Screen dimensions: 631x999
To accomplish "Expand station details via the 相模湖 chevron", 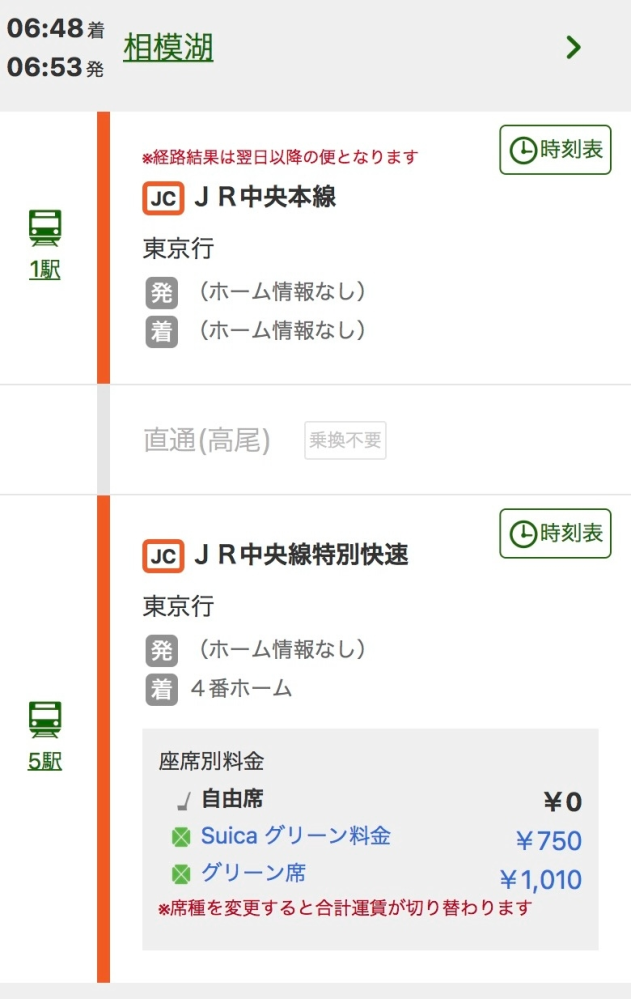I will click(x=575, y=47).
